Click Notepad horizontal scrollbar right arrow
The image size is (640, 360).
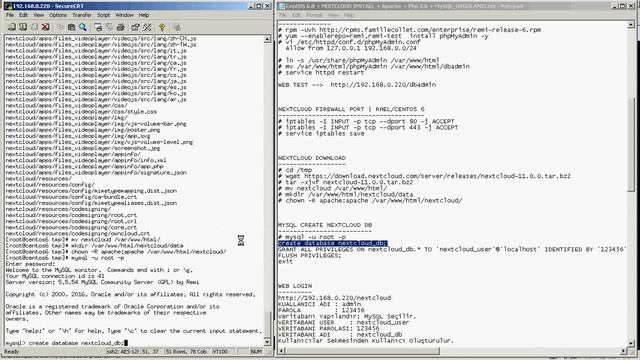[623, 351]
